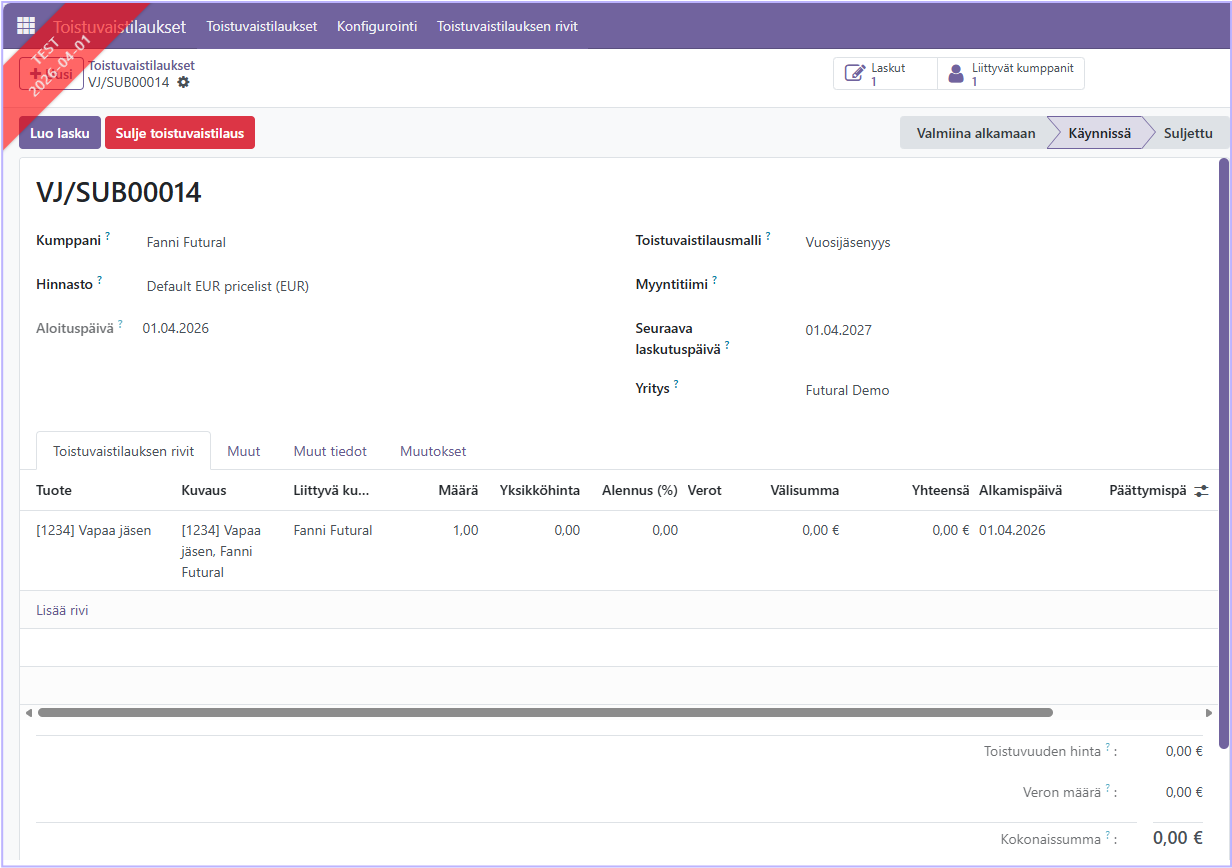Open column settings adjust icon in table
The width and height of the screenshot is (1232, 868).
(x=1201, y=491)
